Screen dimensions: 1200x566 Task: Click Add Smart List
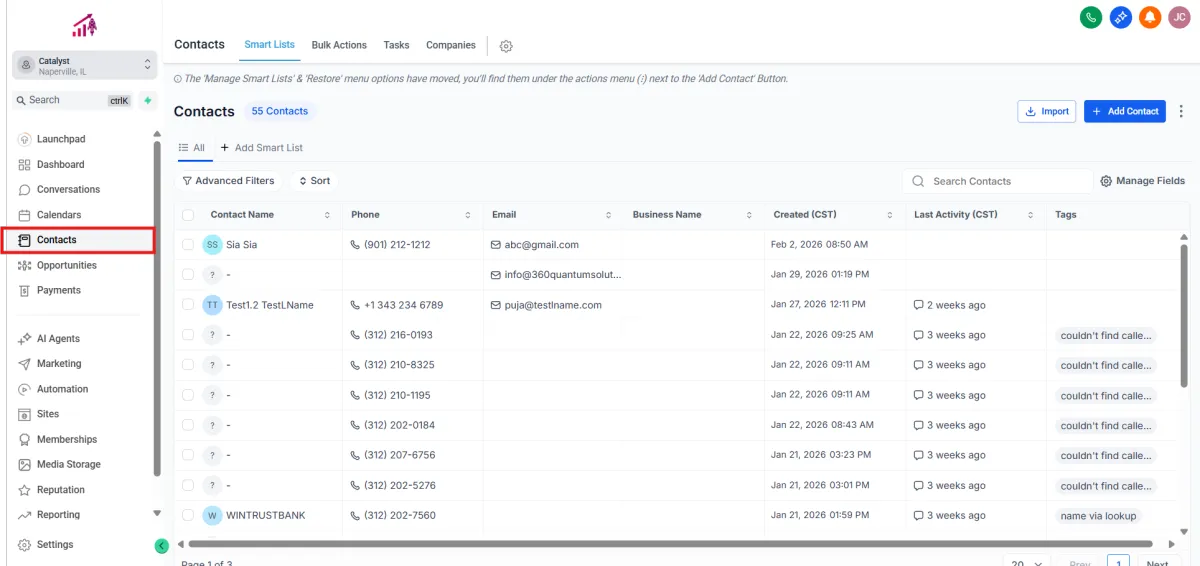pos(262,148)
